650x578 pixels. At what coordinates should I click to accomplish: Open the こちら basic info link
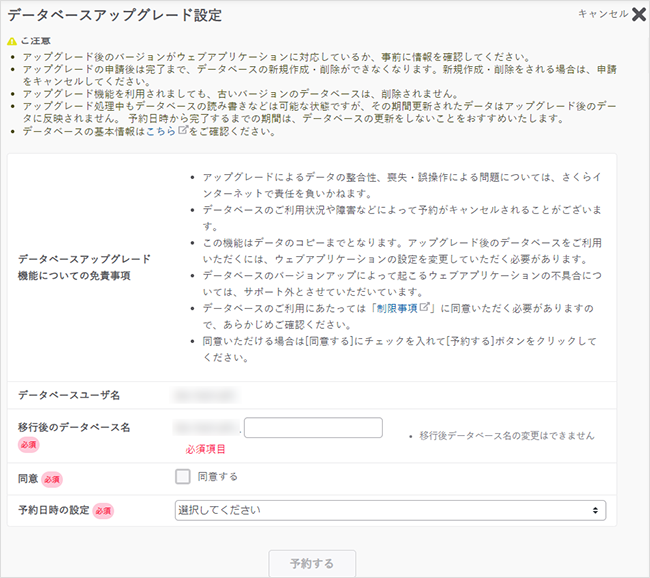point(160,132)
